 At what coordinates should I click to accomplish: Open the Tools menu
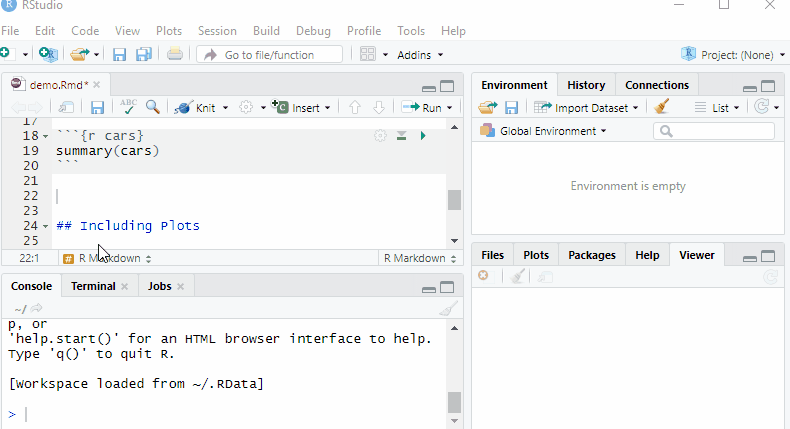coord(411,31)
